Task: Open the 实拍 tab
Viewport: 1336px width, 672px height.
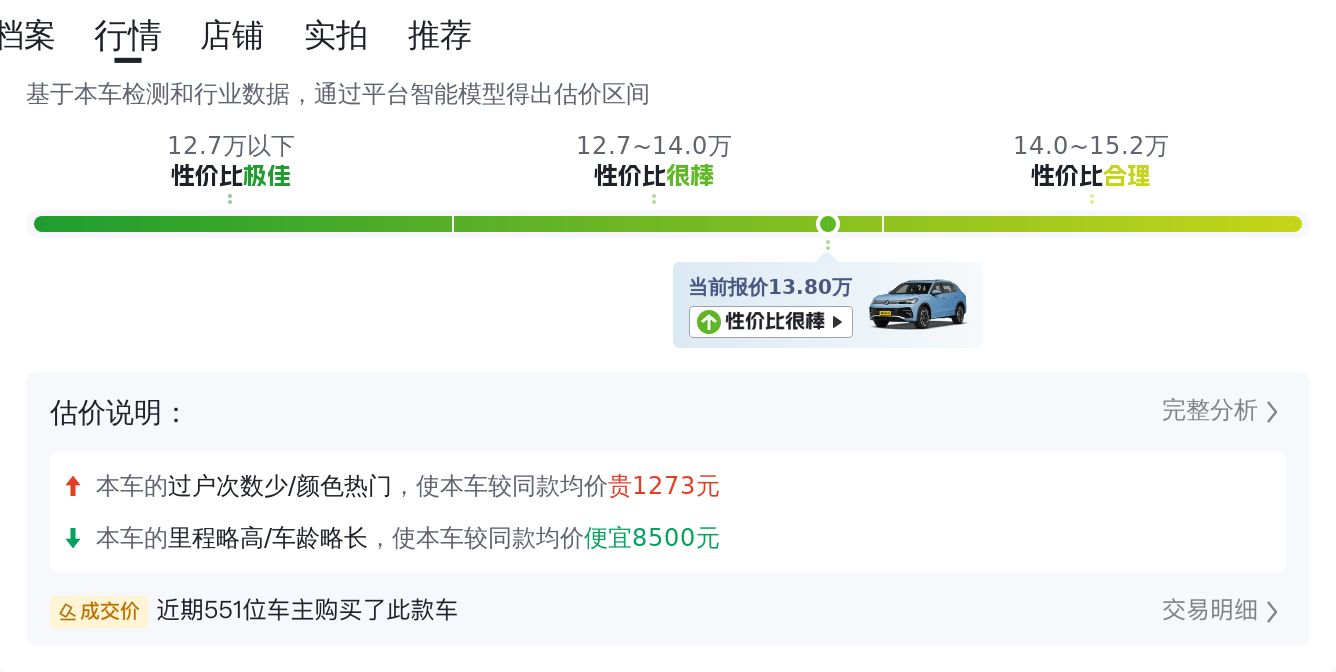Action: pyautogui.click(x=336, y=36)
